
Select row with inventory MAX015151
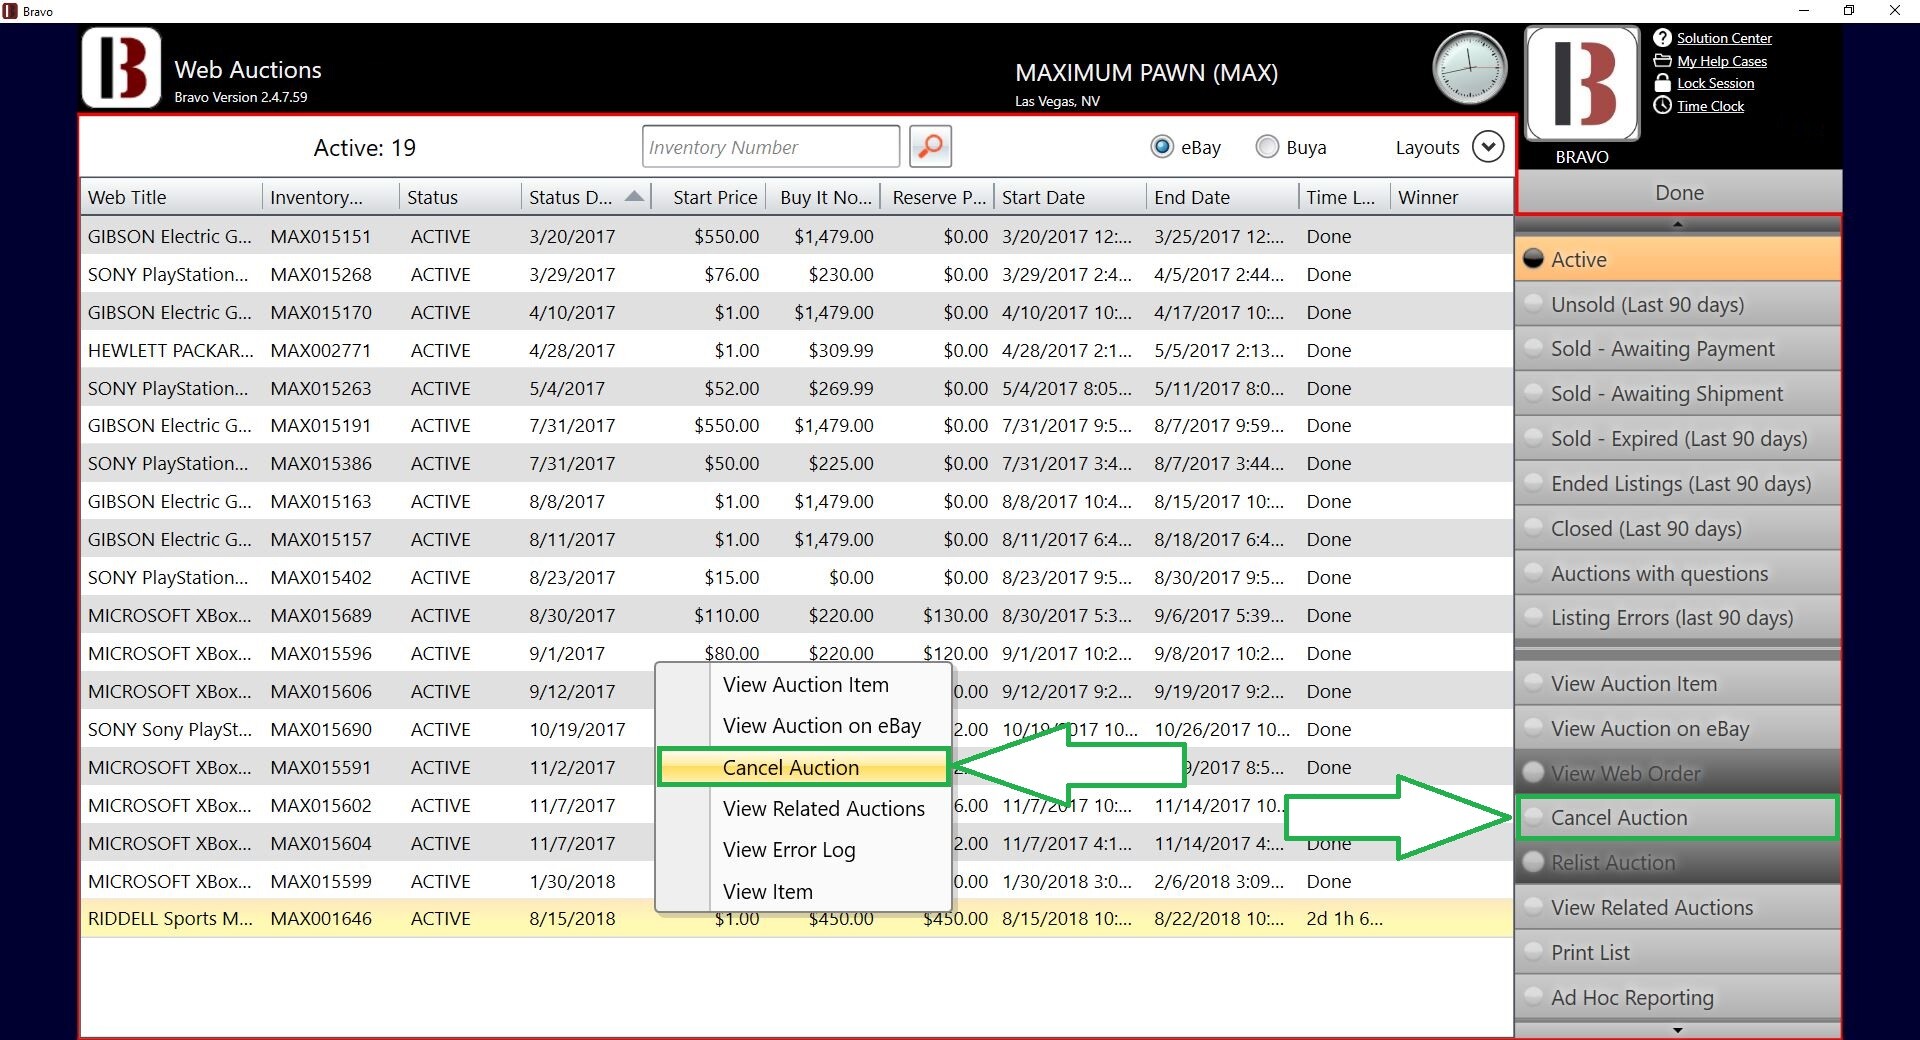pyautogui.click(x=797, y=236)
